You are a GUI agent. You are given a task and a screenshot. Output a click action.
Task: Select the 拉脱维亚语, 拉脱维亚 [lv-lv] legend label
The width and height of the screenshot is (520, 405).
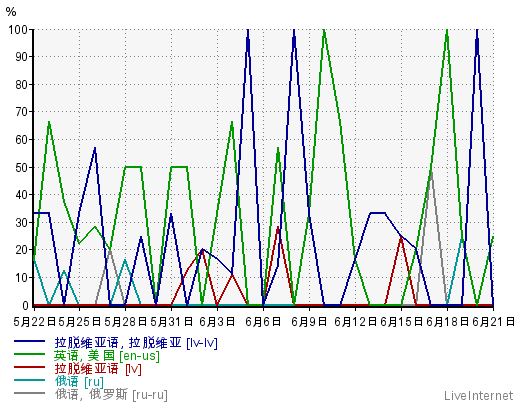click(136, 343)
